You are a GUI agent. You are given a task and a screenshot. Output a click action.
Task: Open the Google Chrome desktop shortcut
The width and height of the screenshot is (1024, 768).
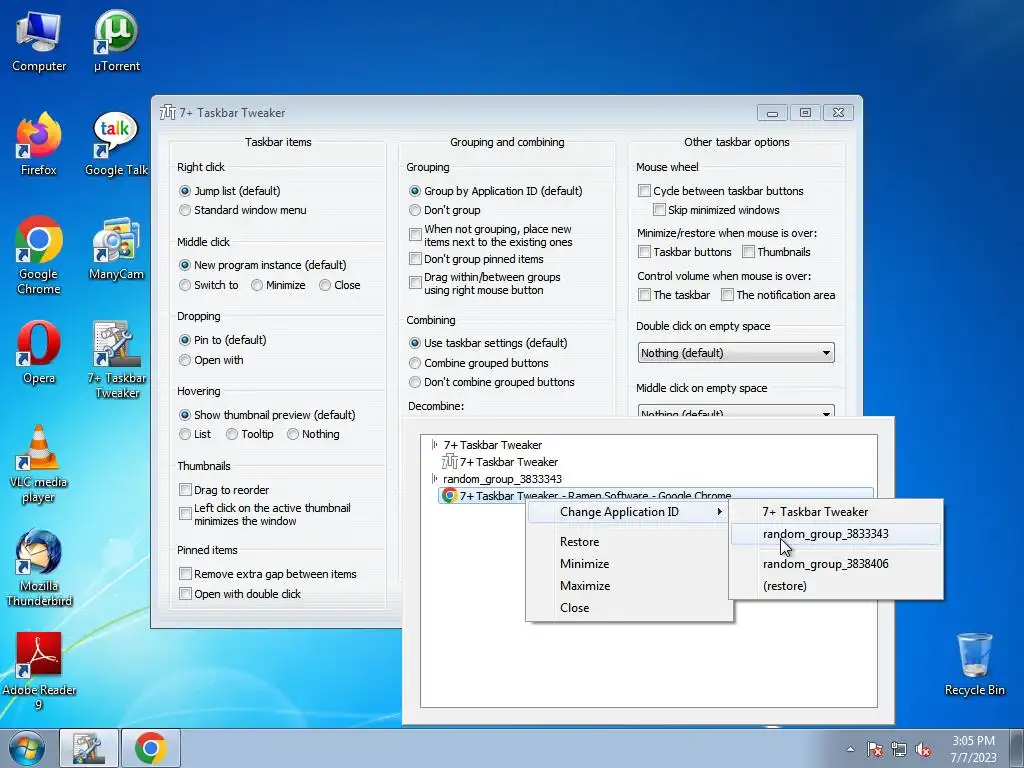coord(39,255)
